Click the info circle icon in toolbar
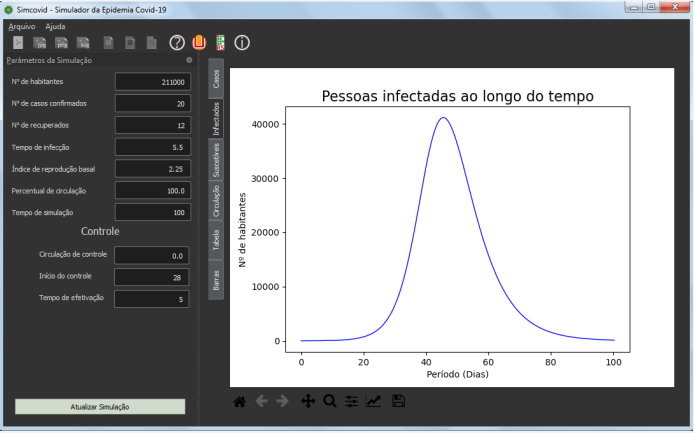694x433 pixels. (241, 43)
